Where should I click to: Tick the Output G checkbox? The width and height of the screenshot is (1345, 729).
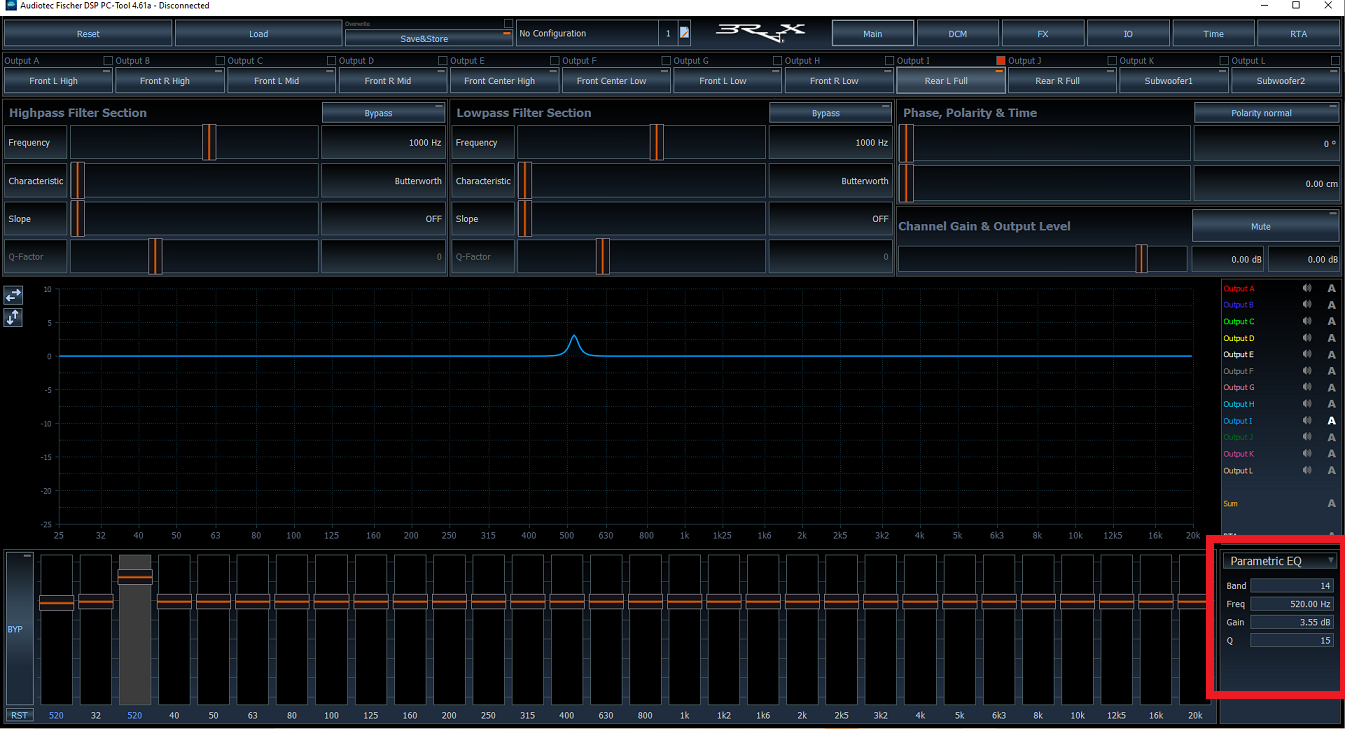pos(777,61)
